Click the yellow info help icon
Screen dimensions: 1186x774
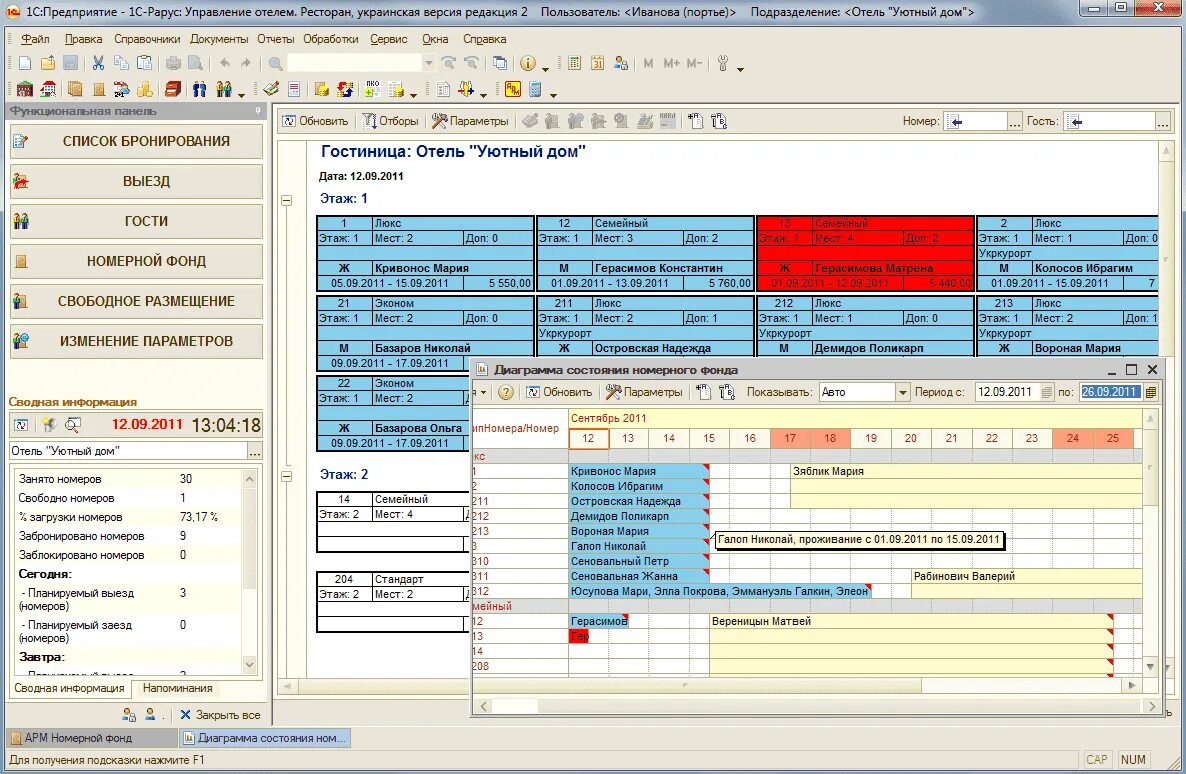(528, 64)
